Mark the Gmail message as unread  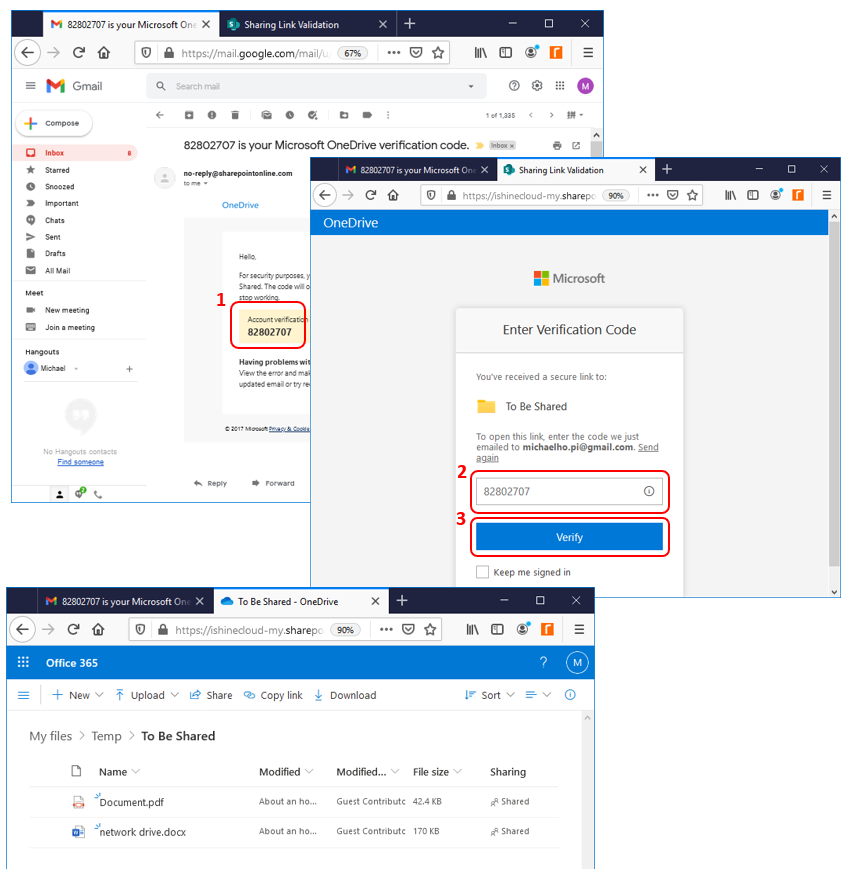pyautogui.click(x=267, y=115)
